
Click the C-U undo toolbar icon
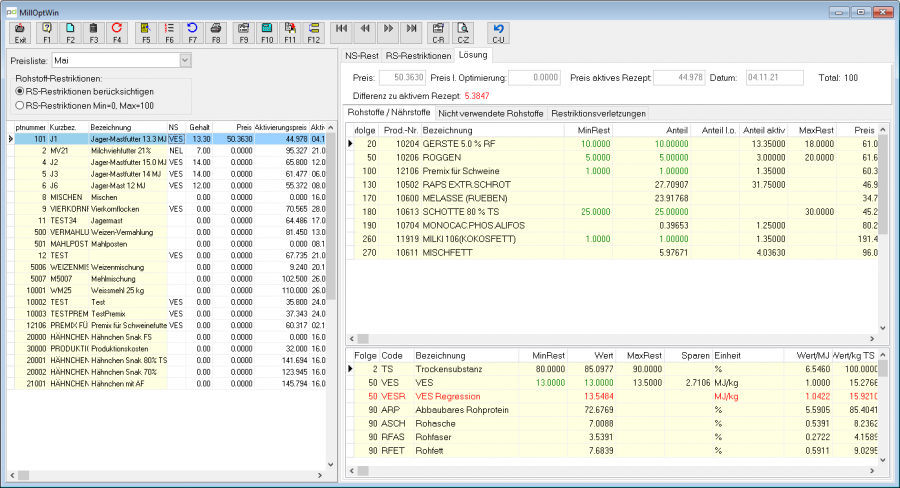[498, 33]
